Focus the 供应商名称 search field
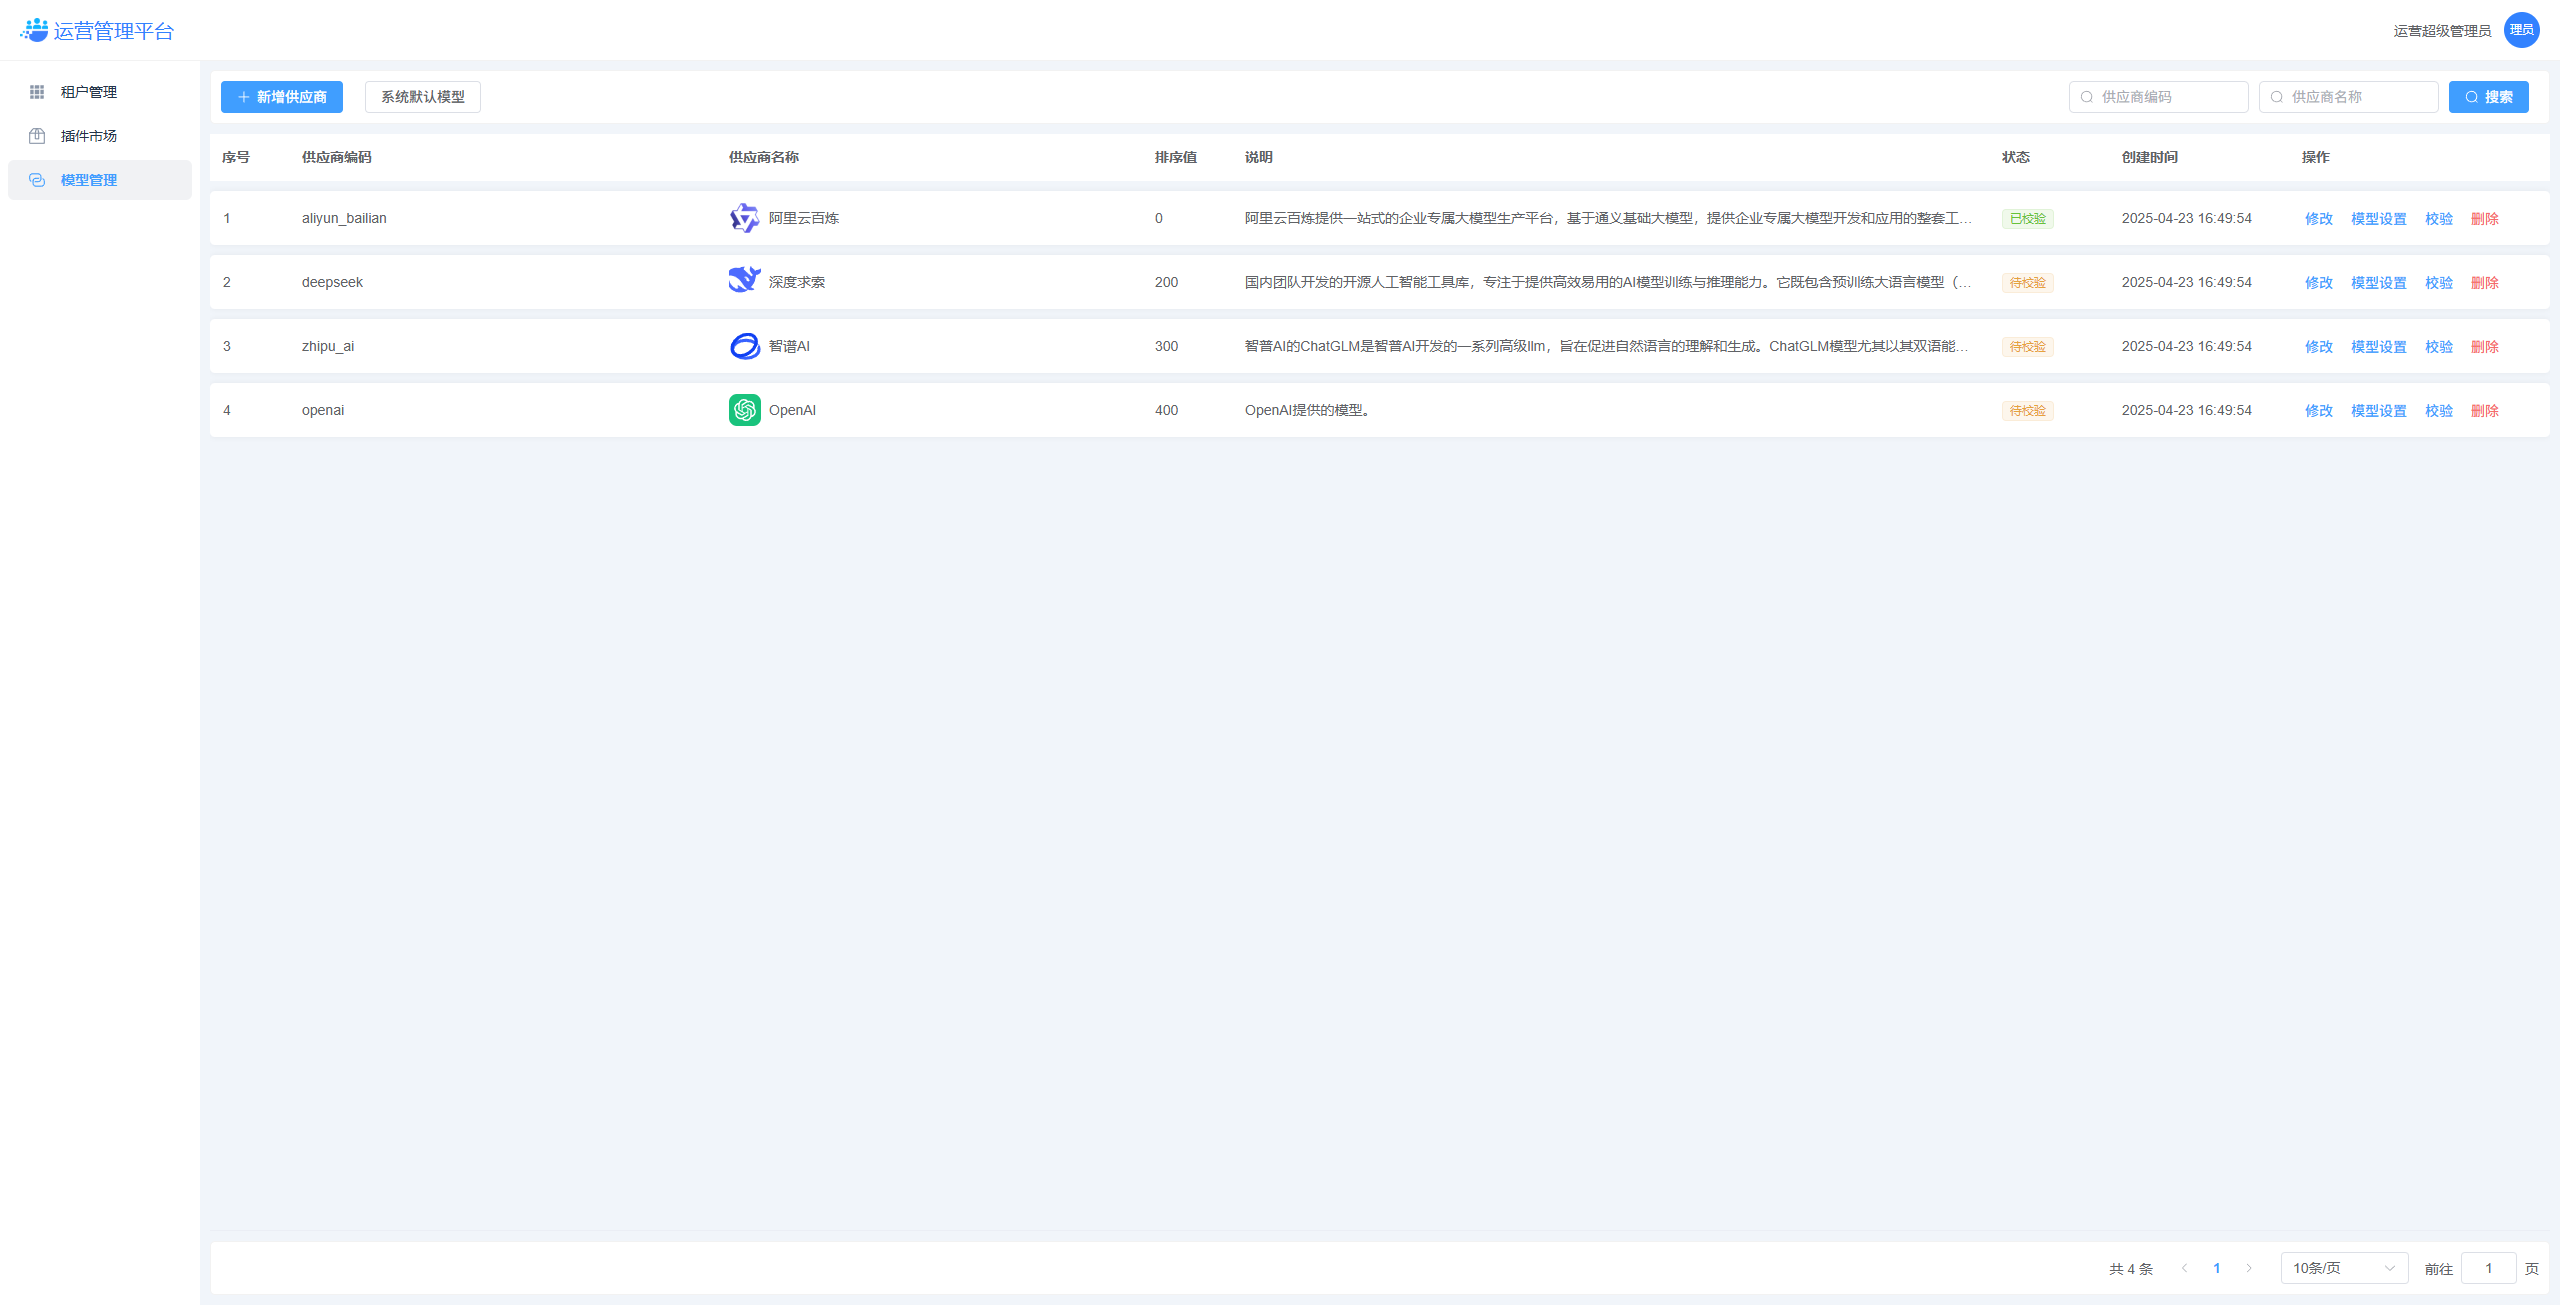The width and height of the screenshot is (2560, 1305). pyautogui.click(x=2349, y=97)
